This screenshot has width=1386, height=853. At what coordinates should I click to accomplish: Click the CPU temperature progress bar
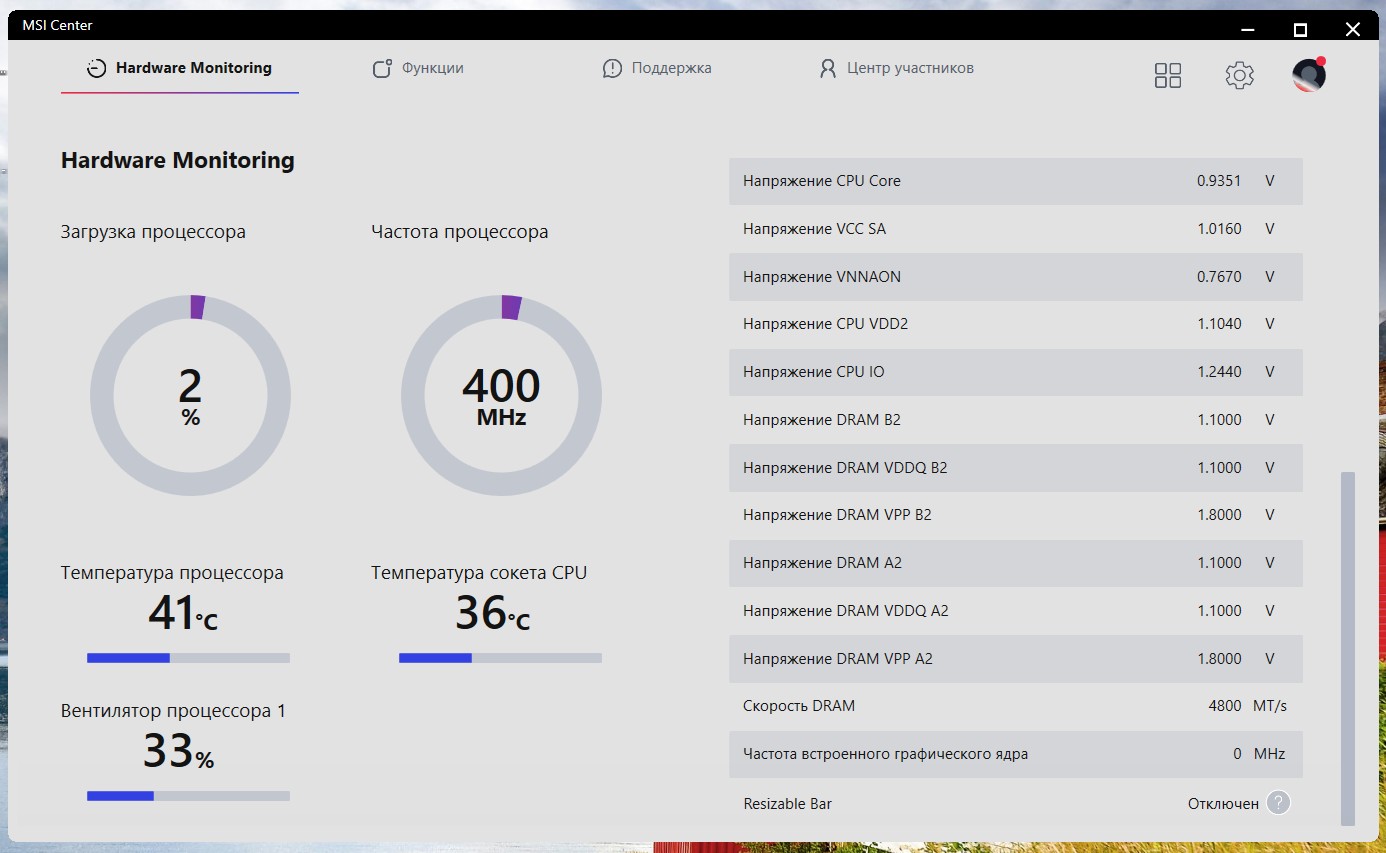(188, 658)
